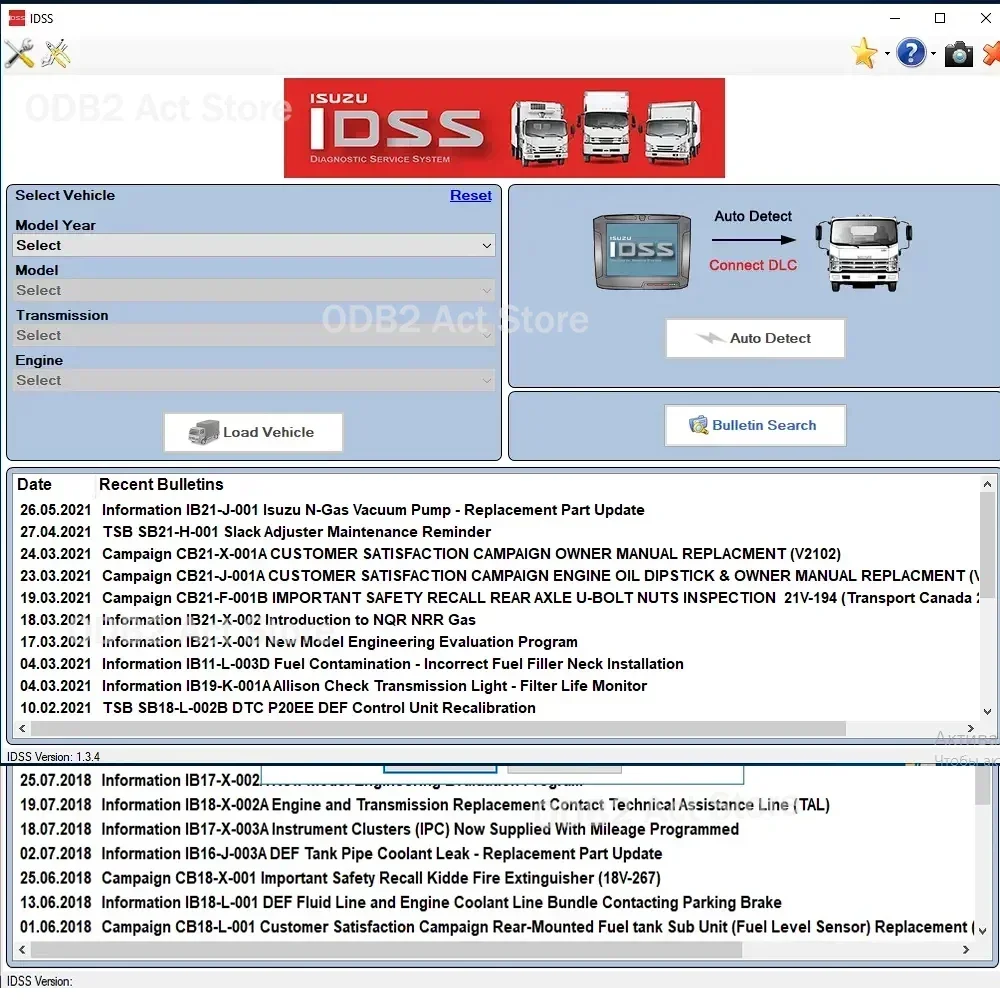Click the Date column header
Viewport: 1000px width, 1000px height.
pos(34,485)
